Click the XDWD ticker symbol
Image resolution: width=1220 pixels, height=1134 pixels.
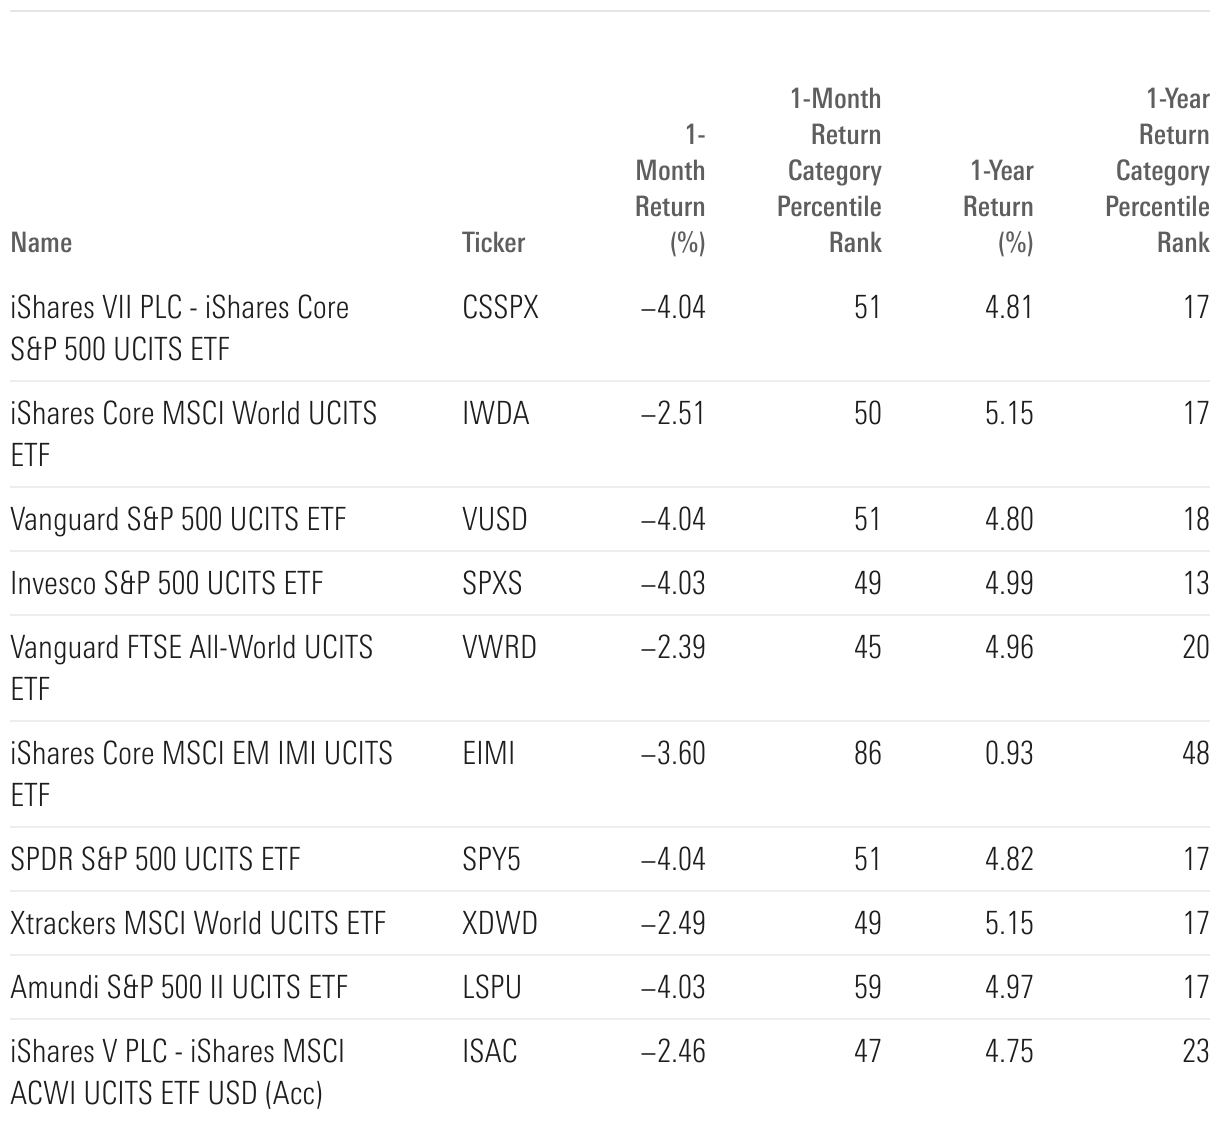click(499, 924)
